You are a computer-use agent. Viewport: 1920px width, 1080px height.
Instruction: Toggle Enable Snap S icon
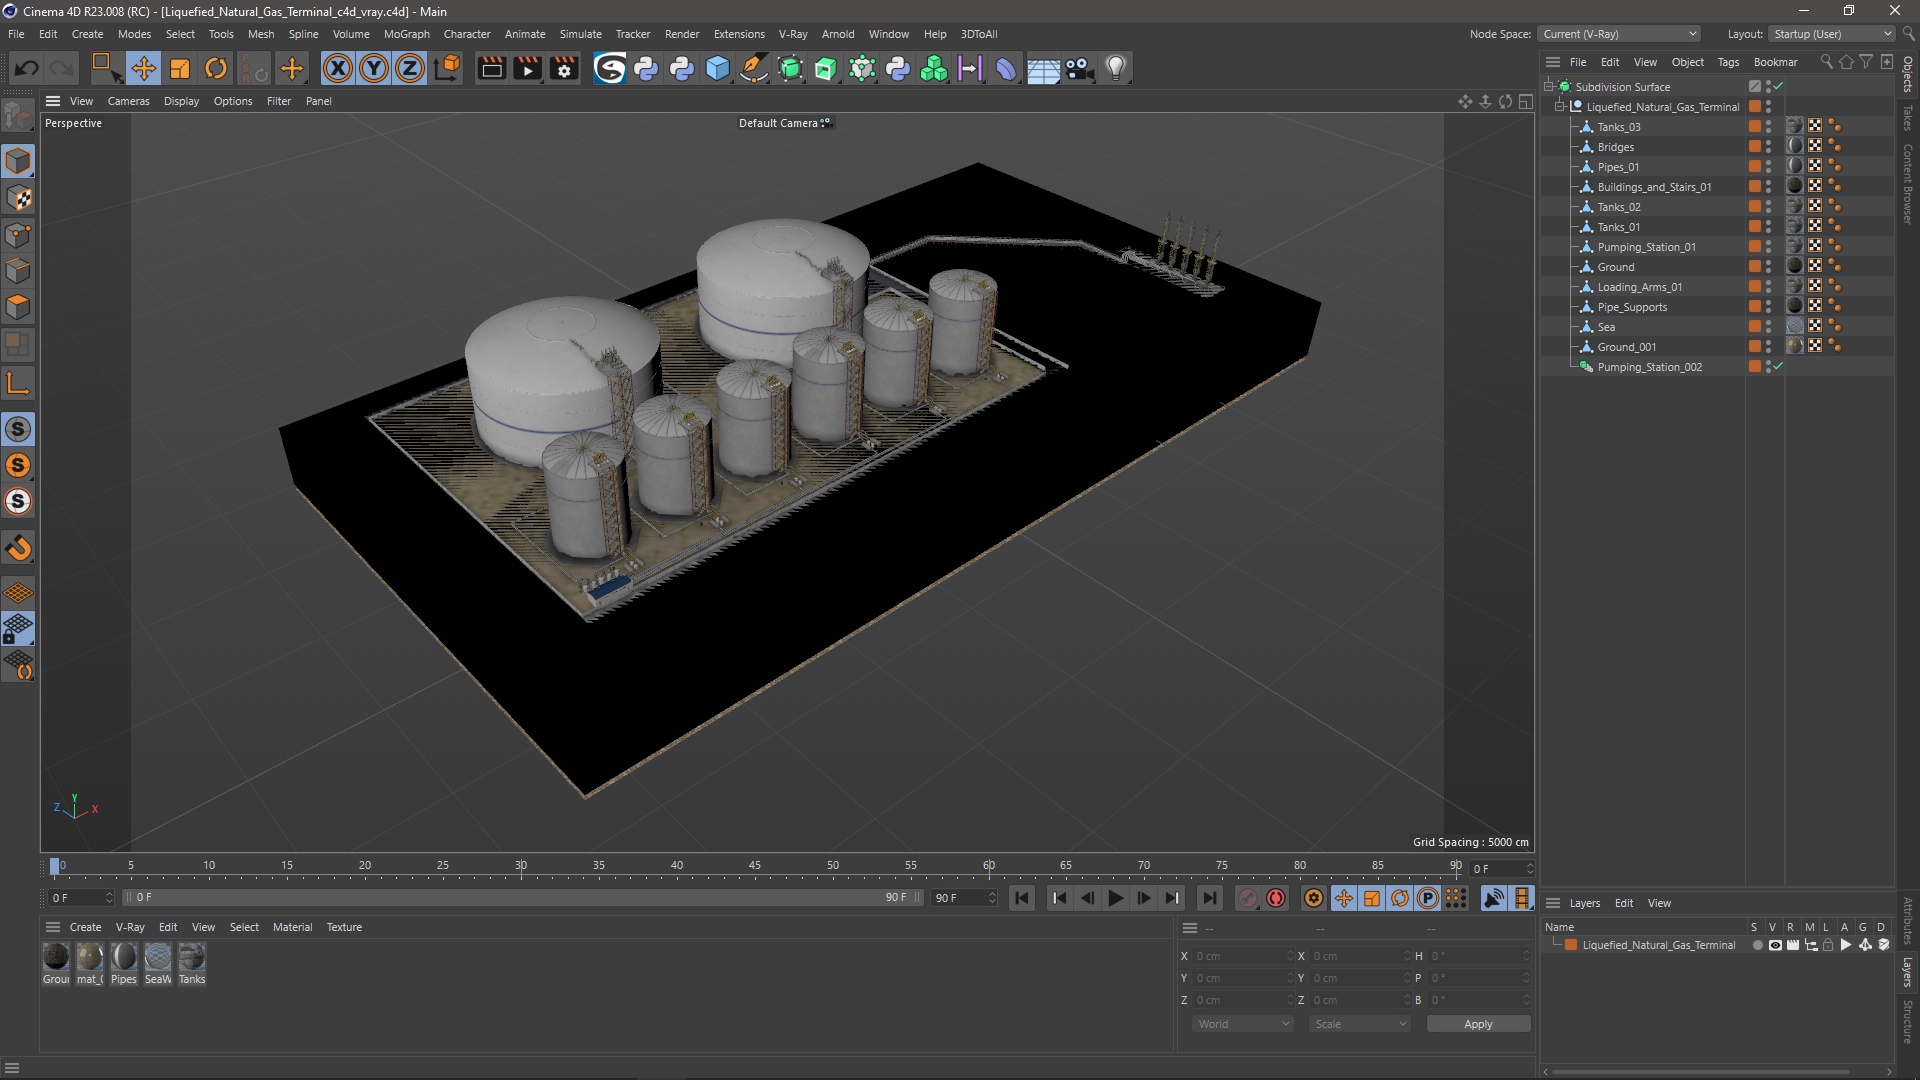(18, 429)
